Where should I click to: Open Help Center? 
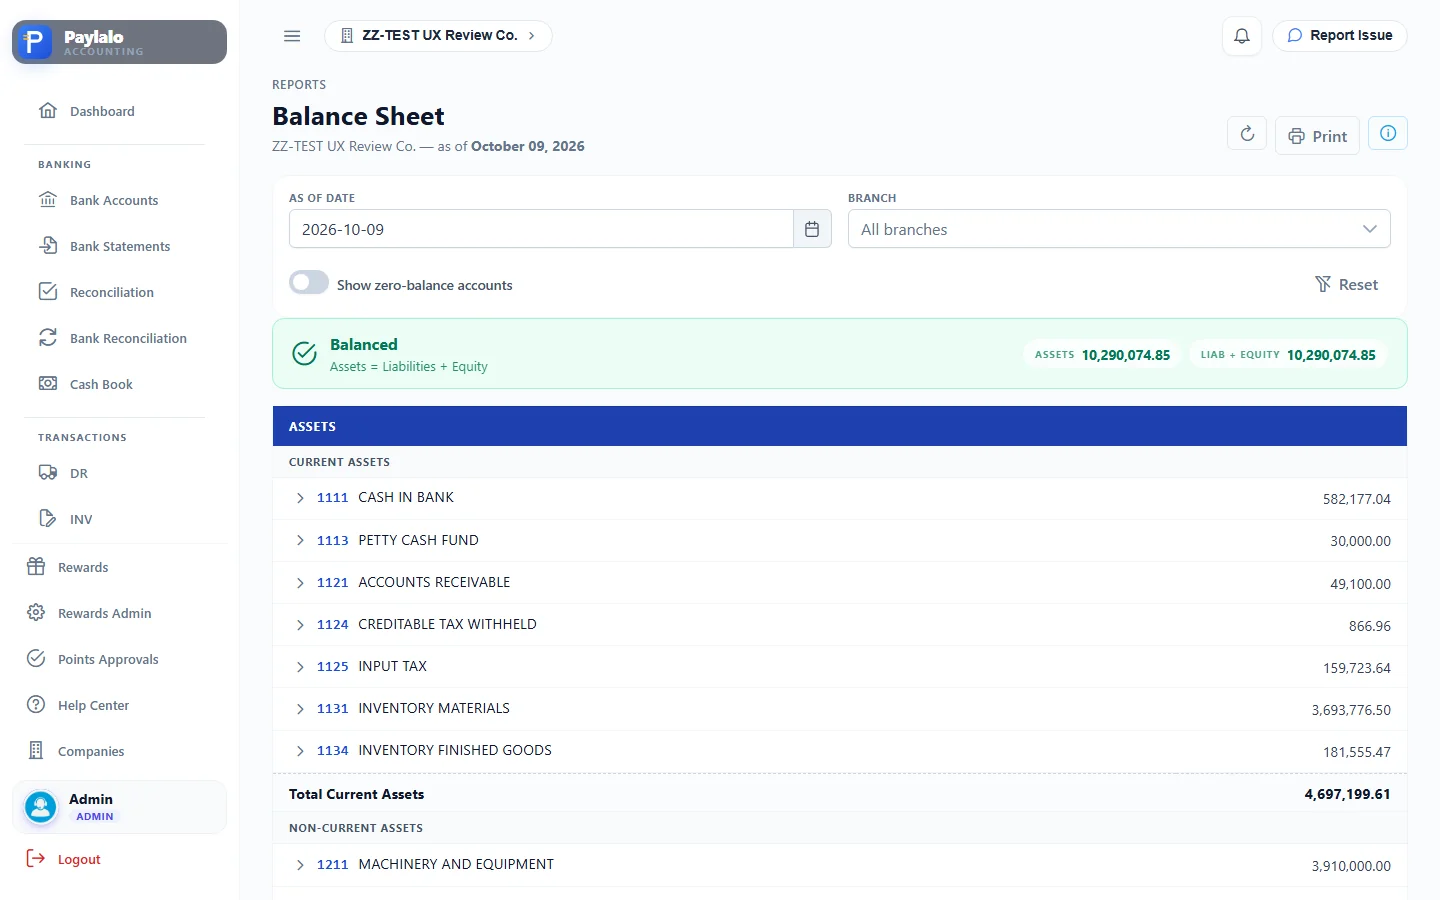[x=120, y=705]
